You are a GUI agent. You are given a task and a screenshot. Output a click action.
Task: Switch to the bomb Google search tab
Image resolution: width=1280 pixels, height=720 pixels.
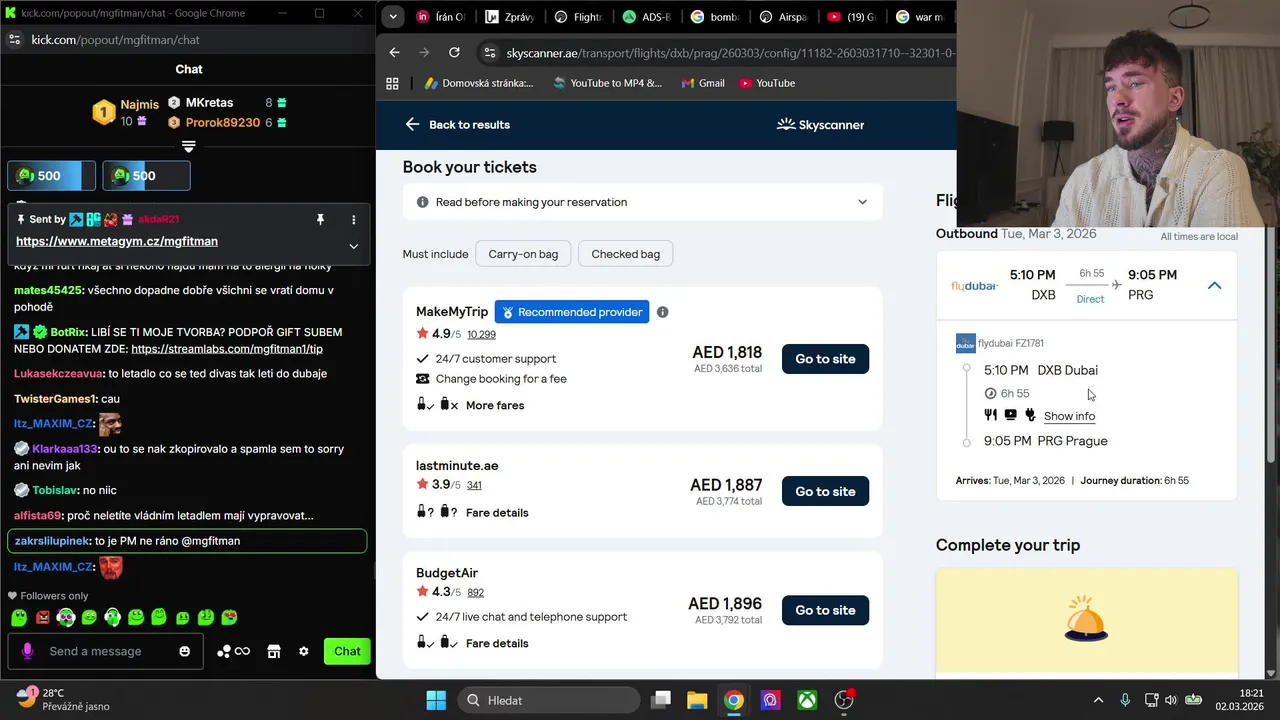click(x=715, y=17)
